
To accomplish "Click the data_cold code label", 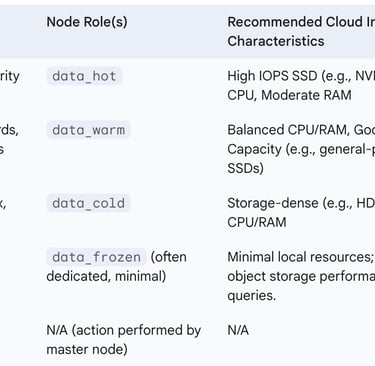I will point(88,203).
